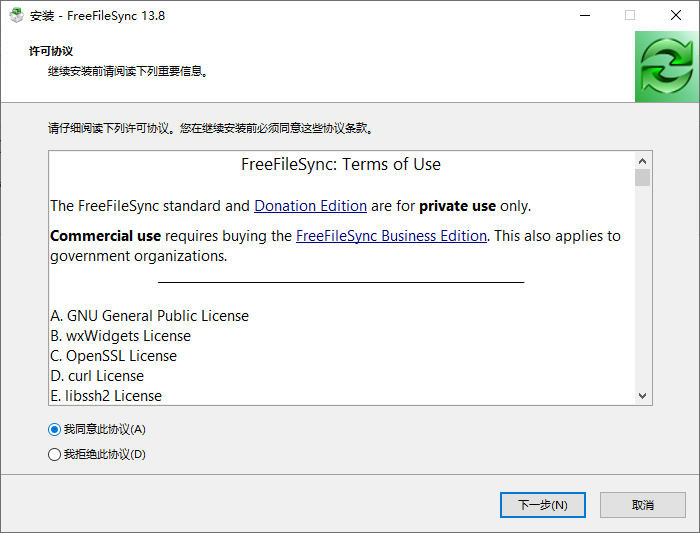Screen dimensions: 700x533
Task: Click the 下一步(N) button
Action: (x=542, y=505)
